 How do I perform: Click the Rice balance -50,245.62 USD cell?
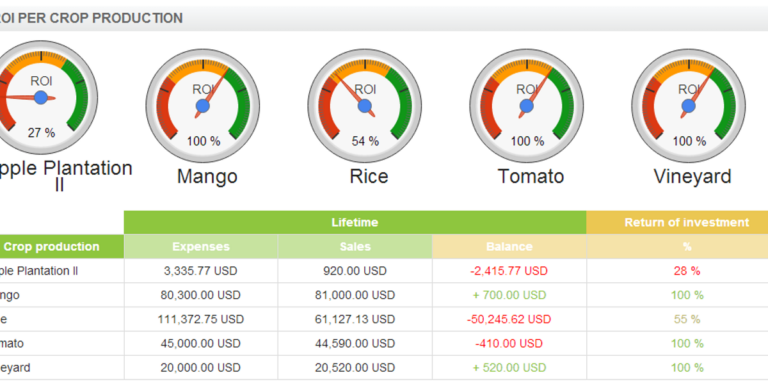click(509, 319)
